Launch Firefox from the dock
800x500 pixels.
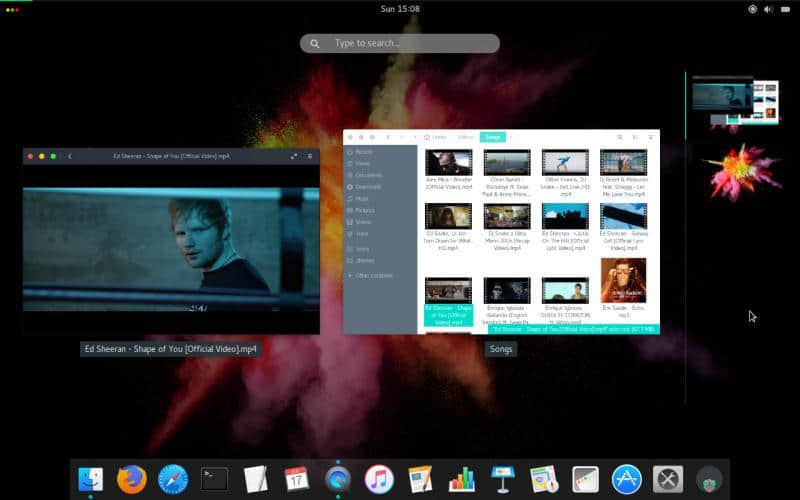coord(131,479)
